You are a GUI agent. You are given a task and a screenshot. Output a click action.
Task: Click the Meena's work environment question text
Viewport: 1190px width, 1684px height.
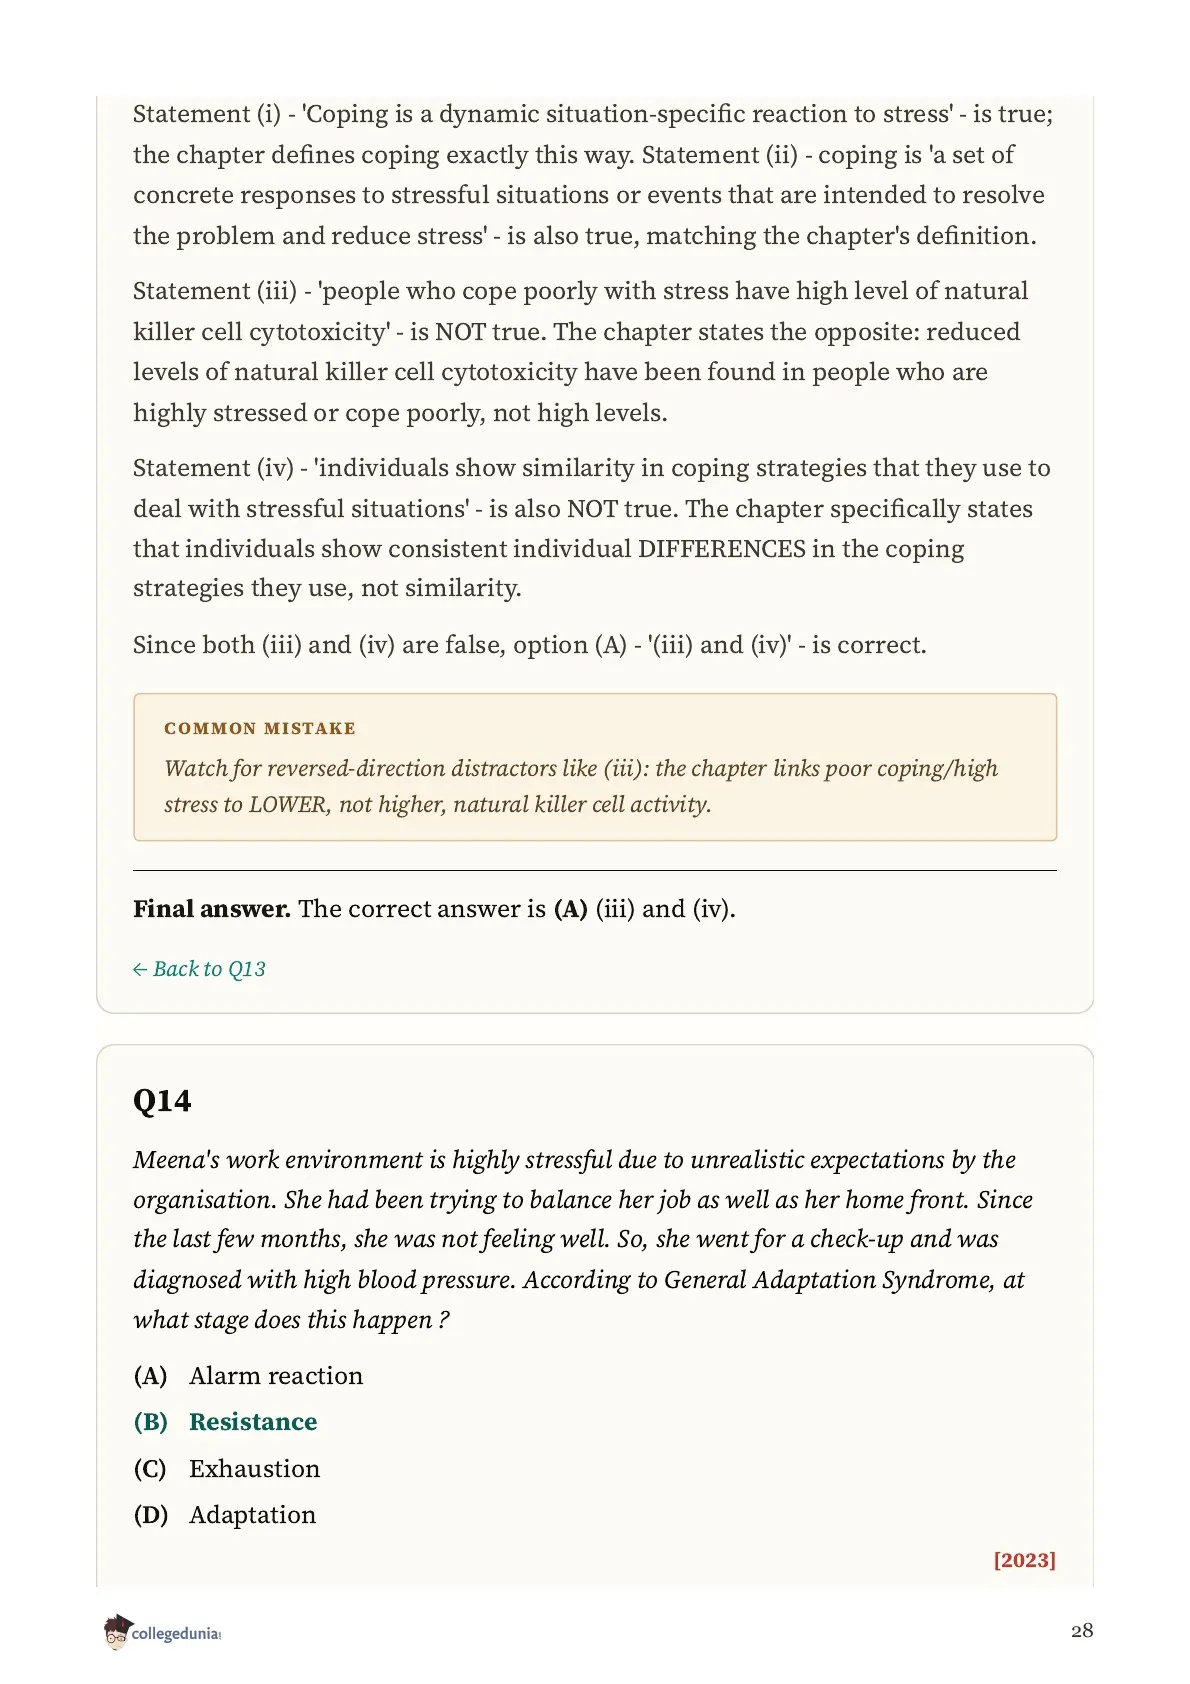point(583,1240)
